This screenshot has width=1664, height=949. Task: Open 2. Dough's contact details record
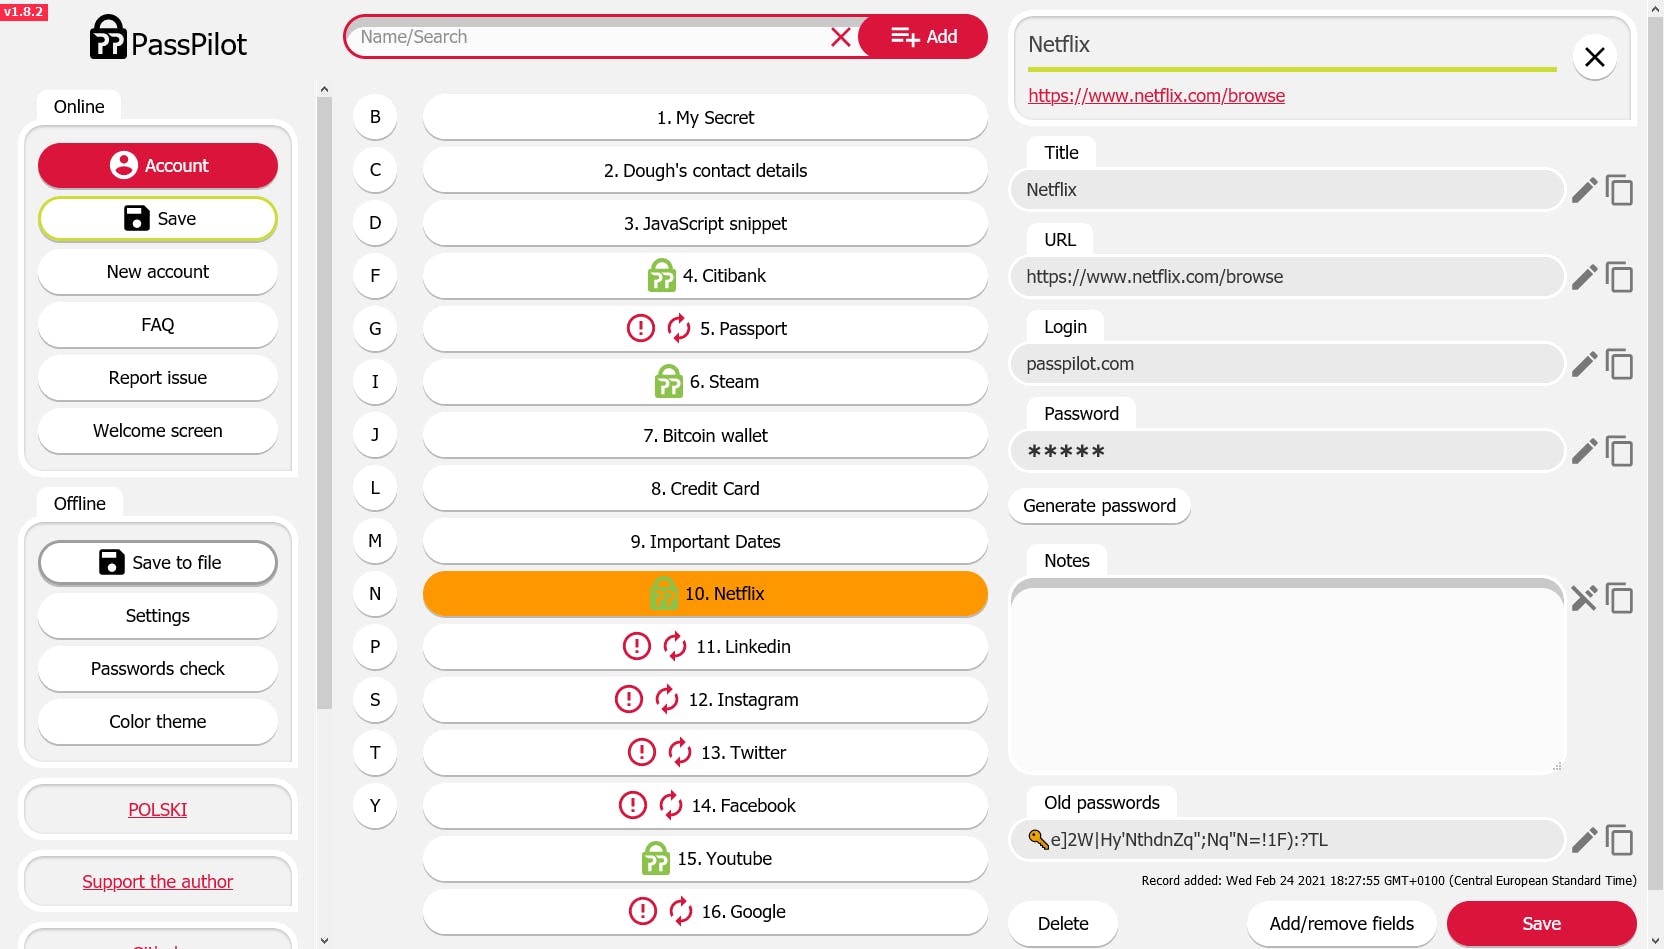(x=705, y=170)
